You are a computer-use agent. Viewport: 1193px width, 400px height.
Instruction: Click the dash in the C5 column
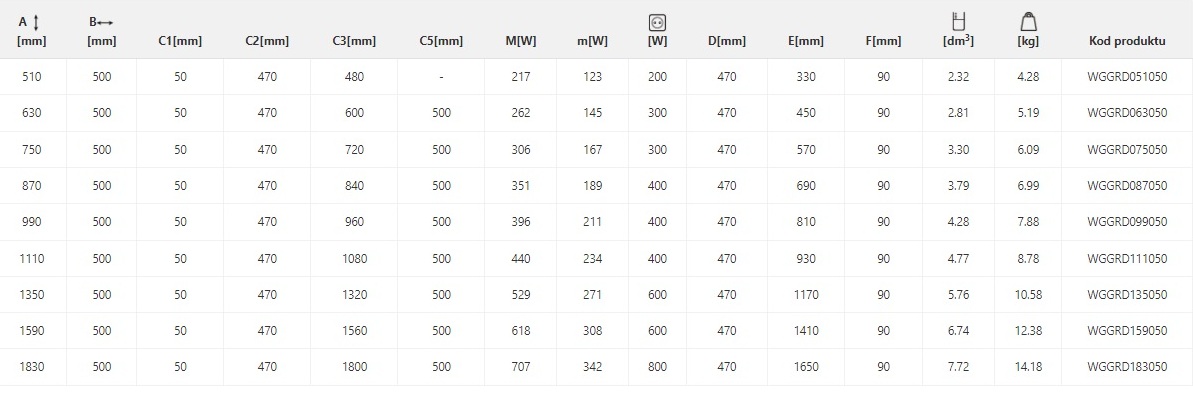tap(441, 76)
